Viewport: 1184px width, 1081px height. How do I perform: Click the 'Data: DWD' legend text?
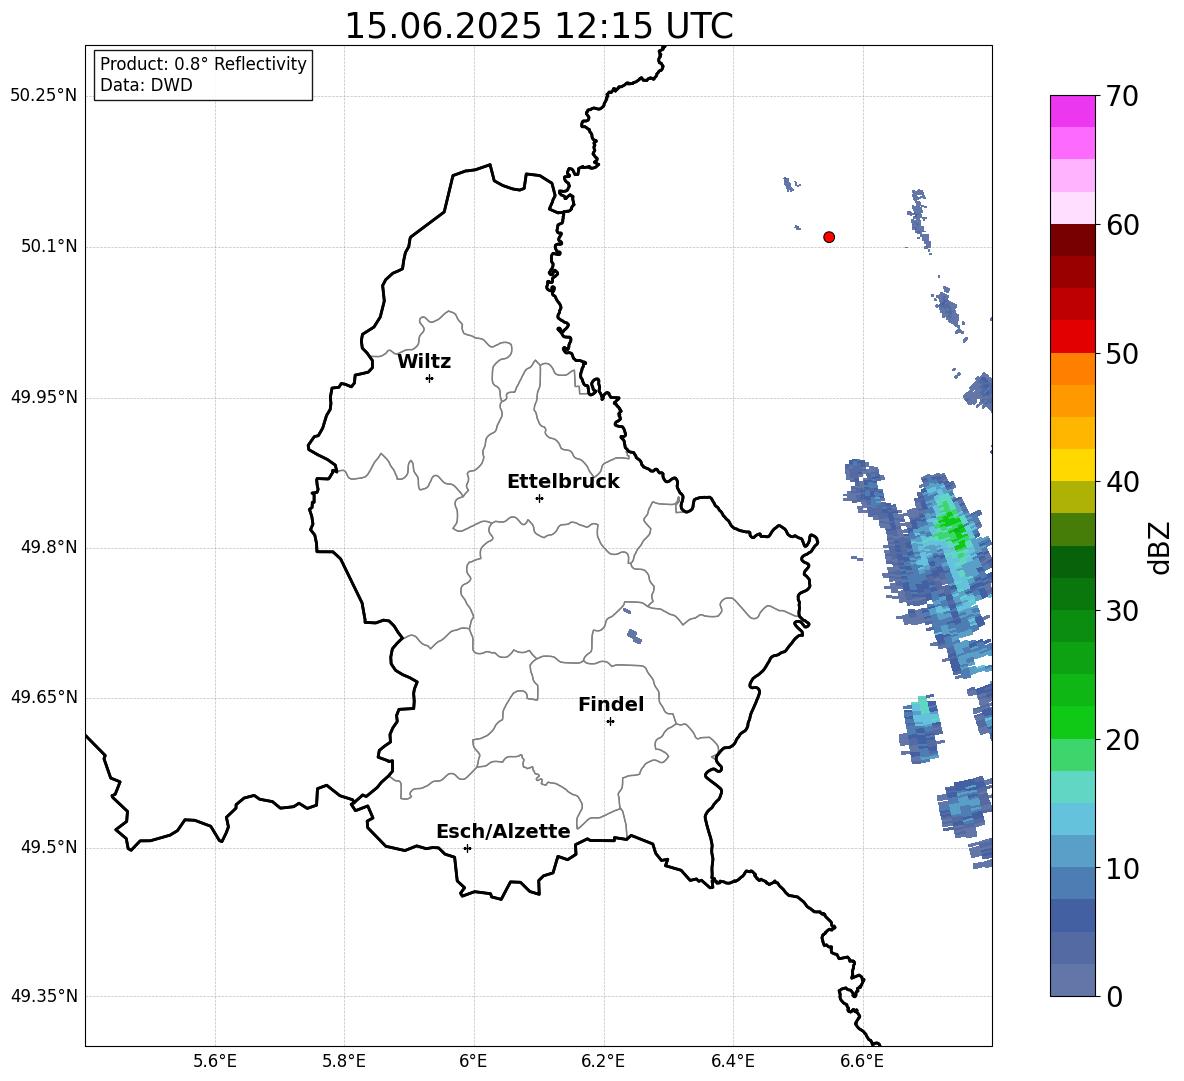click(x=146, y=85)
